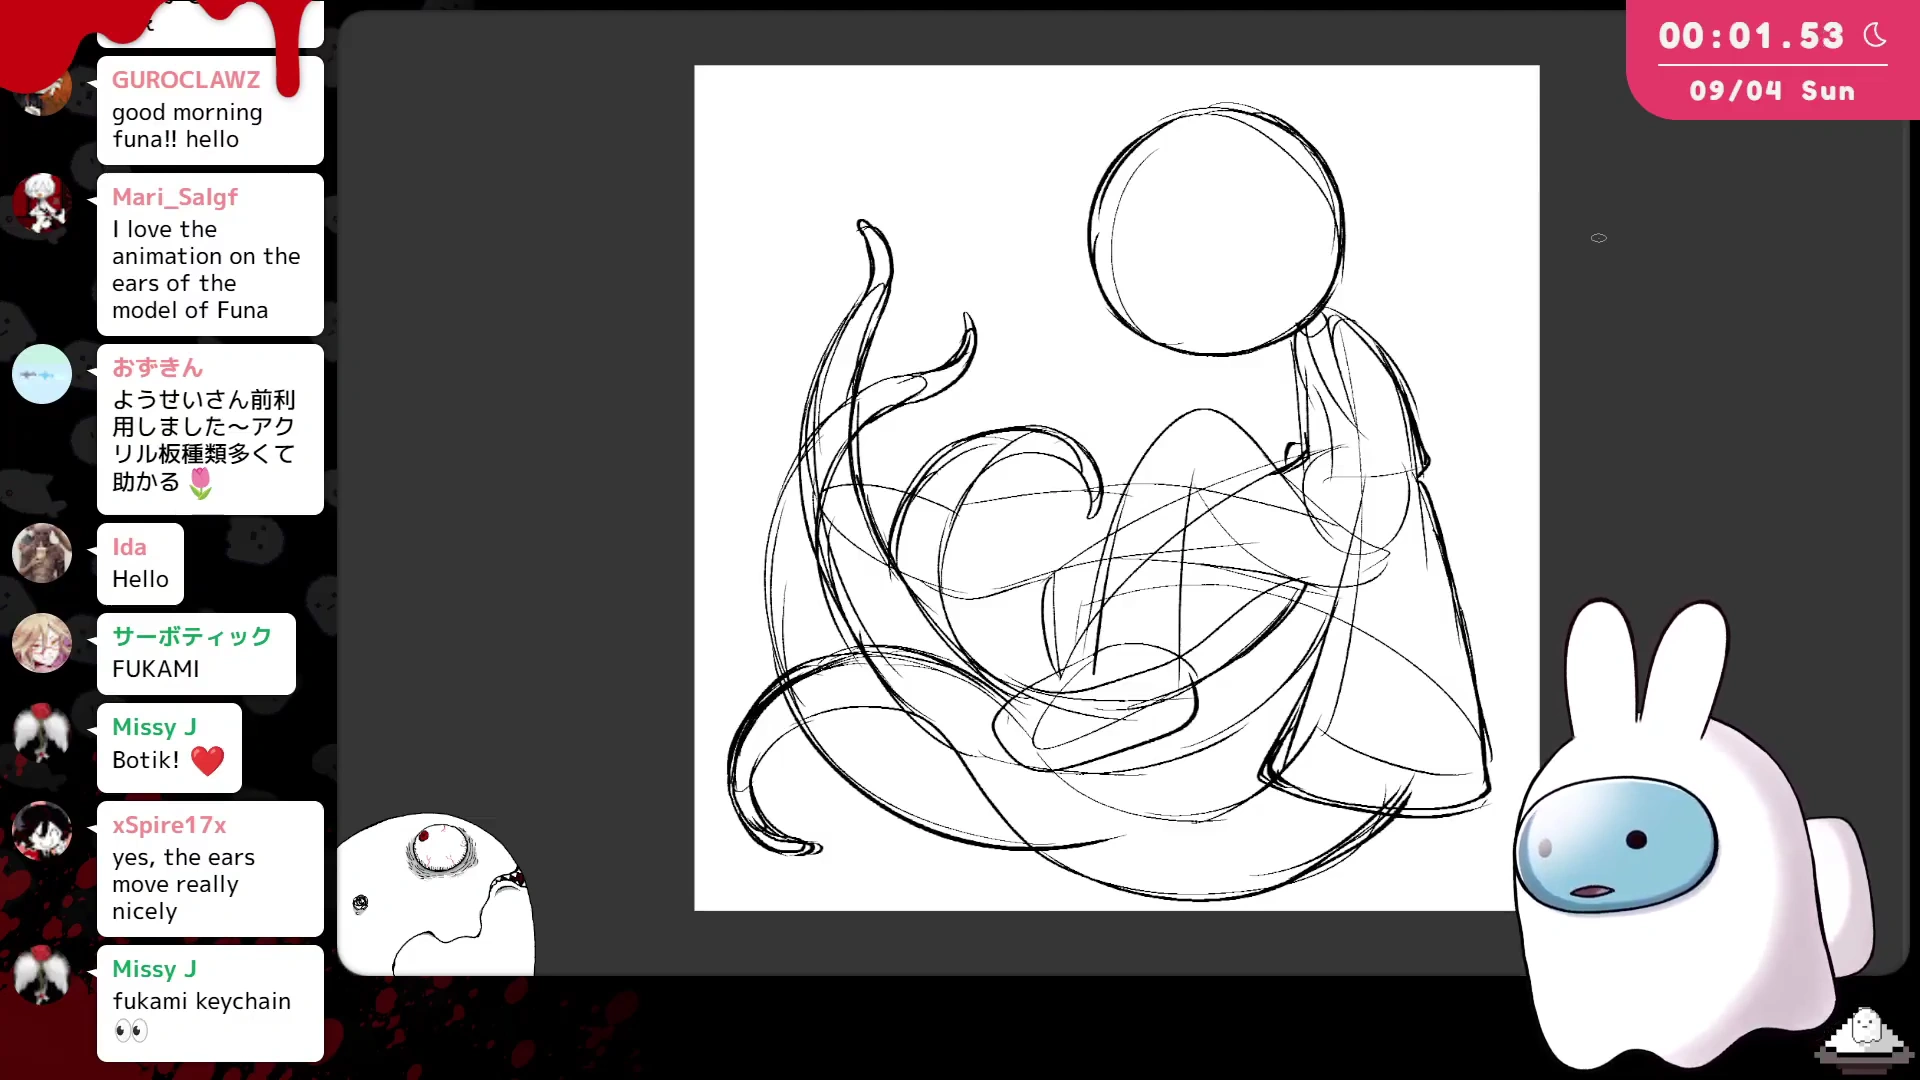Click Mari_Salgf's chat avatar

pyautogui.click(x=41, y=202)
